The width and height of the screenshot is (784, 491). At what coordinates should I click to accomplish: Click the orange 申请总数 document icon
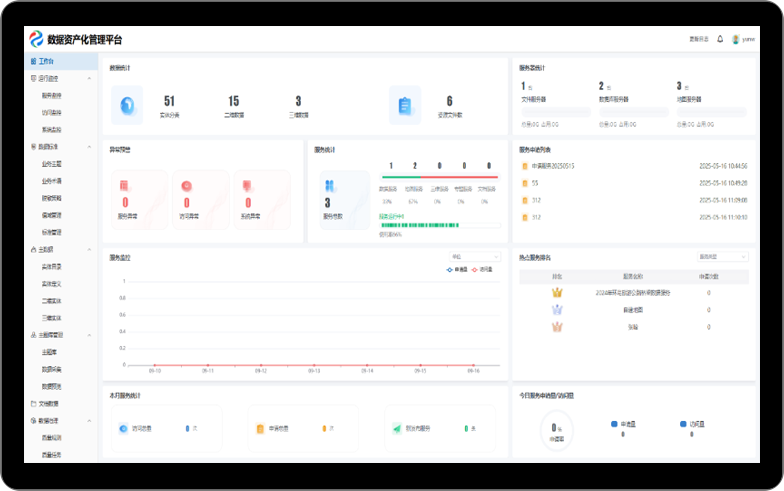point(259,428)
